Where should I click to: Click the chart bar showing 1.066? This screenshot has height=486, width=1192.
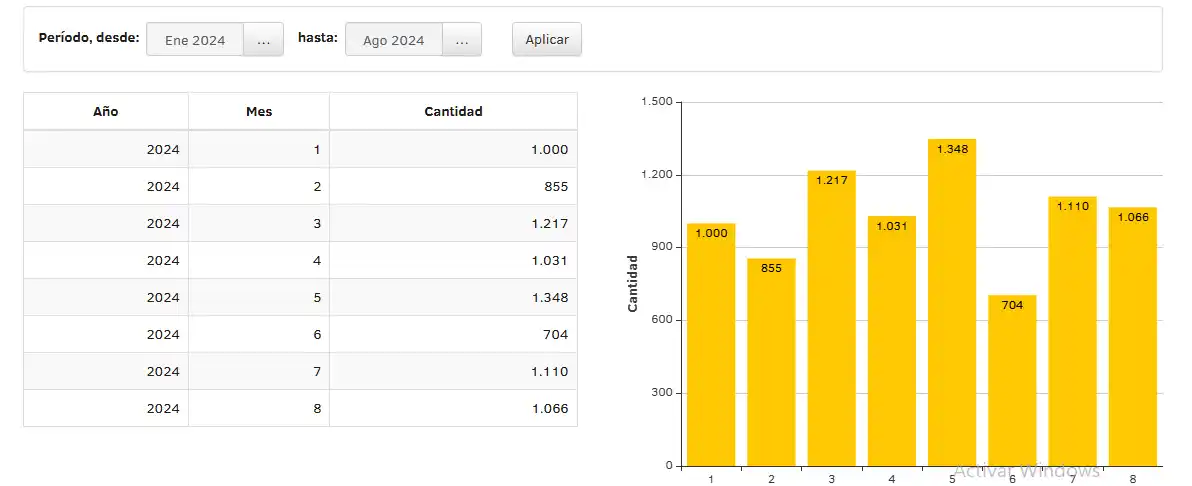coord(1132,340)
